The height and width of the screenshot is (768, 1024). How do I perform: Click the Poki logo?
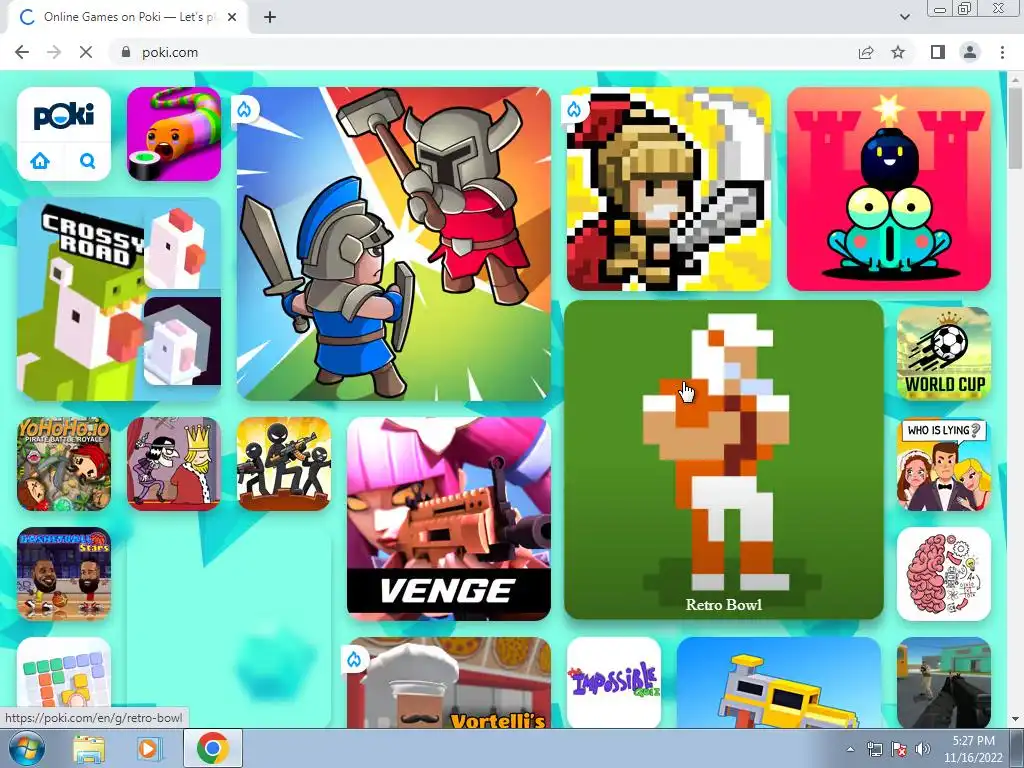coord(63,116)
